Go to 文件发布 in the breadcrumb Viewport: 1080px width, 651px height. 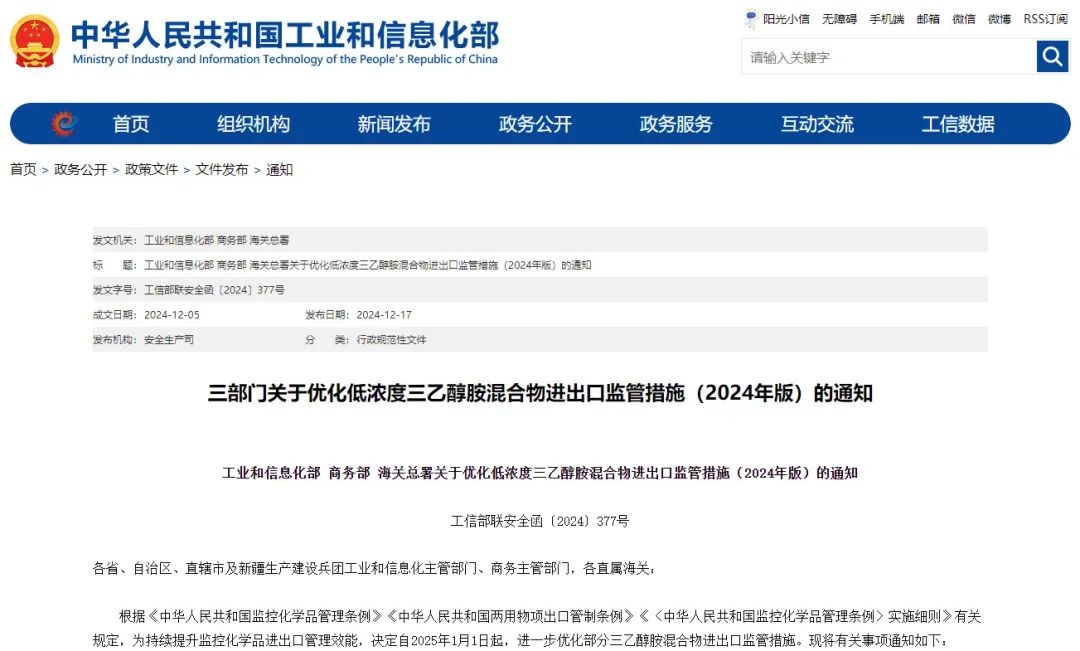pos(222,169)
